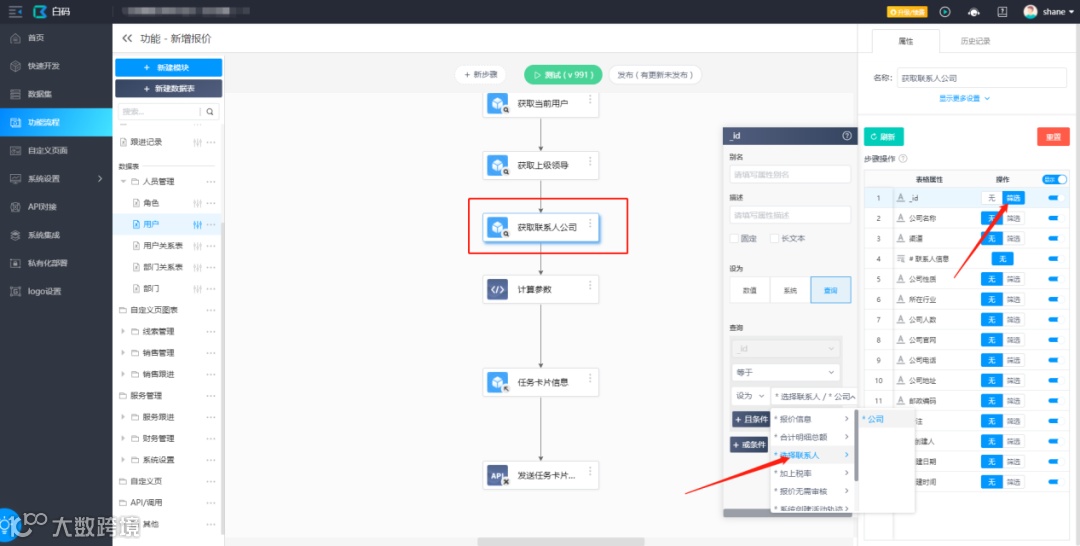Viewport: 1080px width, 546px height.
Task: Click the 测试 (v 991) button
Action: tap(563, 74)
